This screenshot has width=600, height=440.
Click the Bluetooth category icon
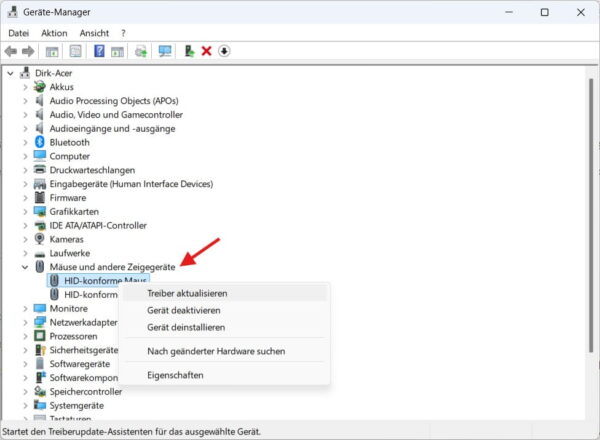point(39,142)
